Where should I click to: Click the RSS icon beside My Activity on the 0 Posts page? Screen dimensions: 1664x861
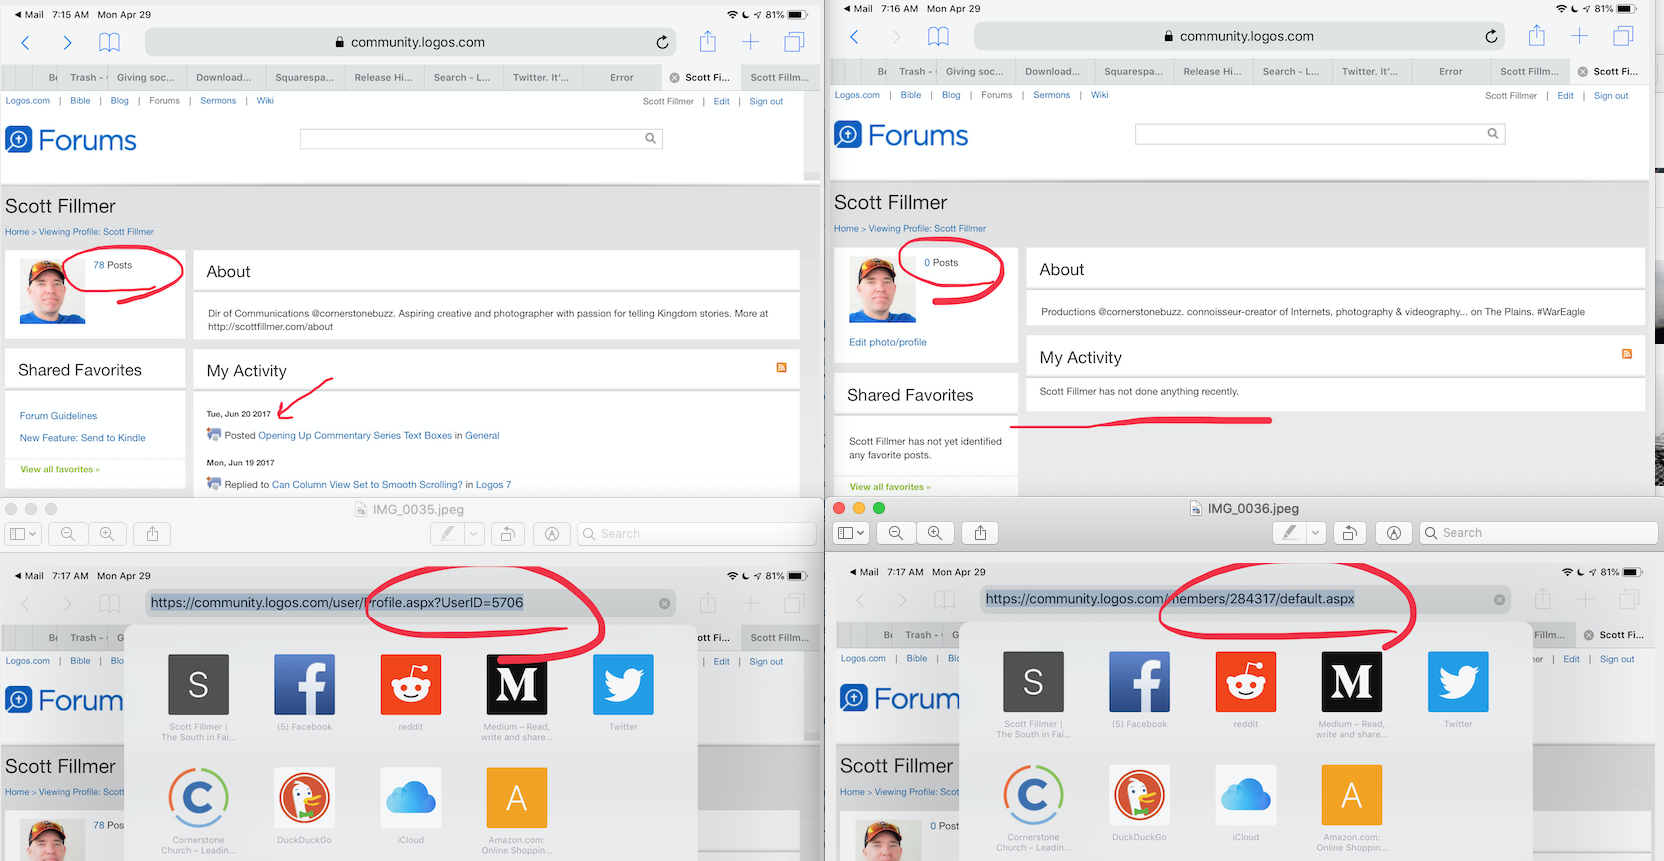point(1627,354)
